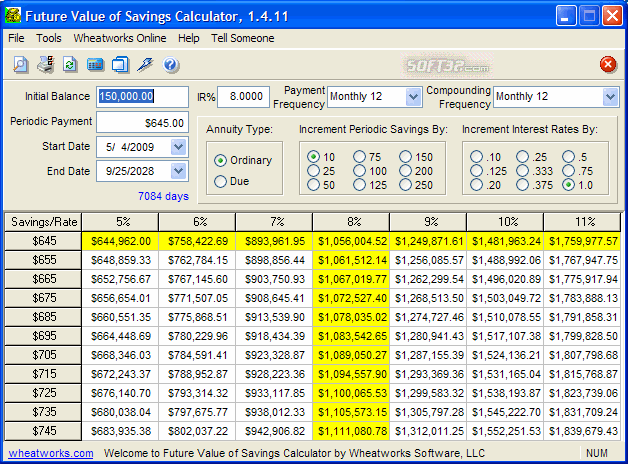Click the red X exit icon in the toolbar
The width and height of the screenshot is (628, 464).
pos(608,64)
